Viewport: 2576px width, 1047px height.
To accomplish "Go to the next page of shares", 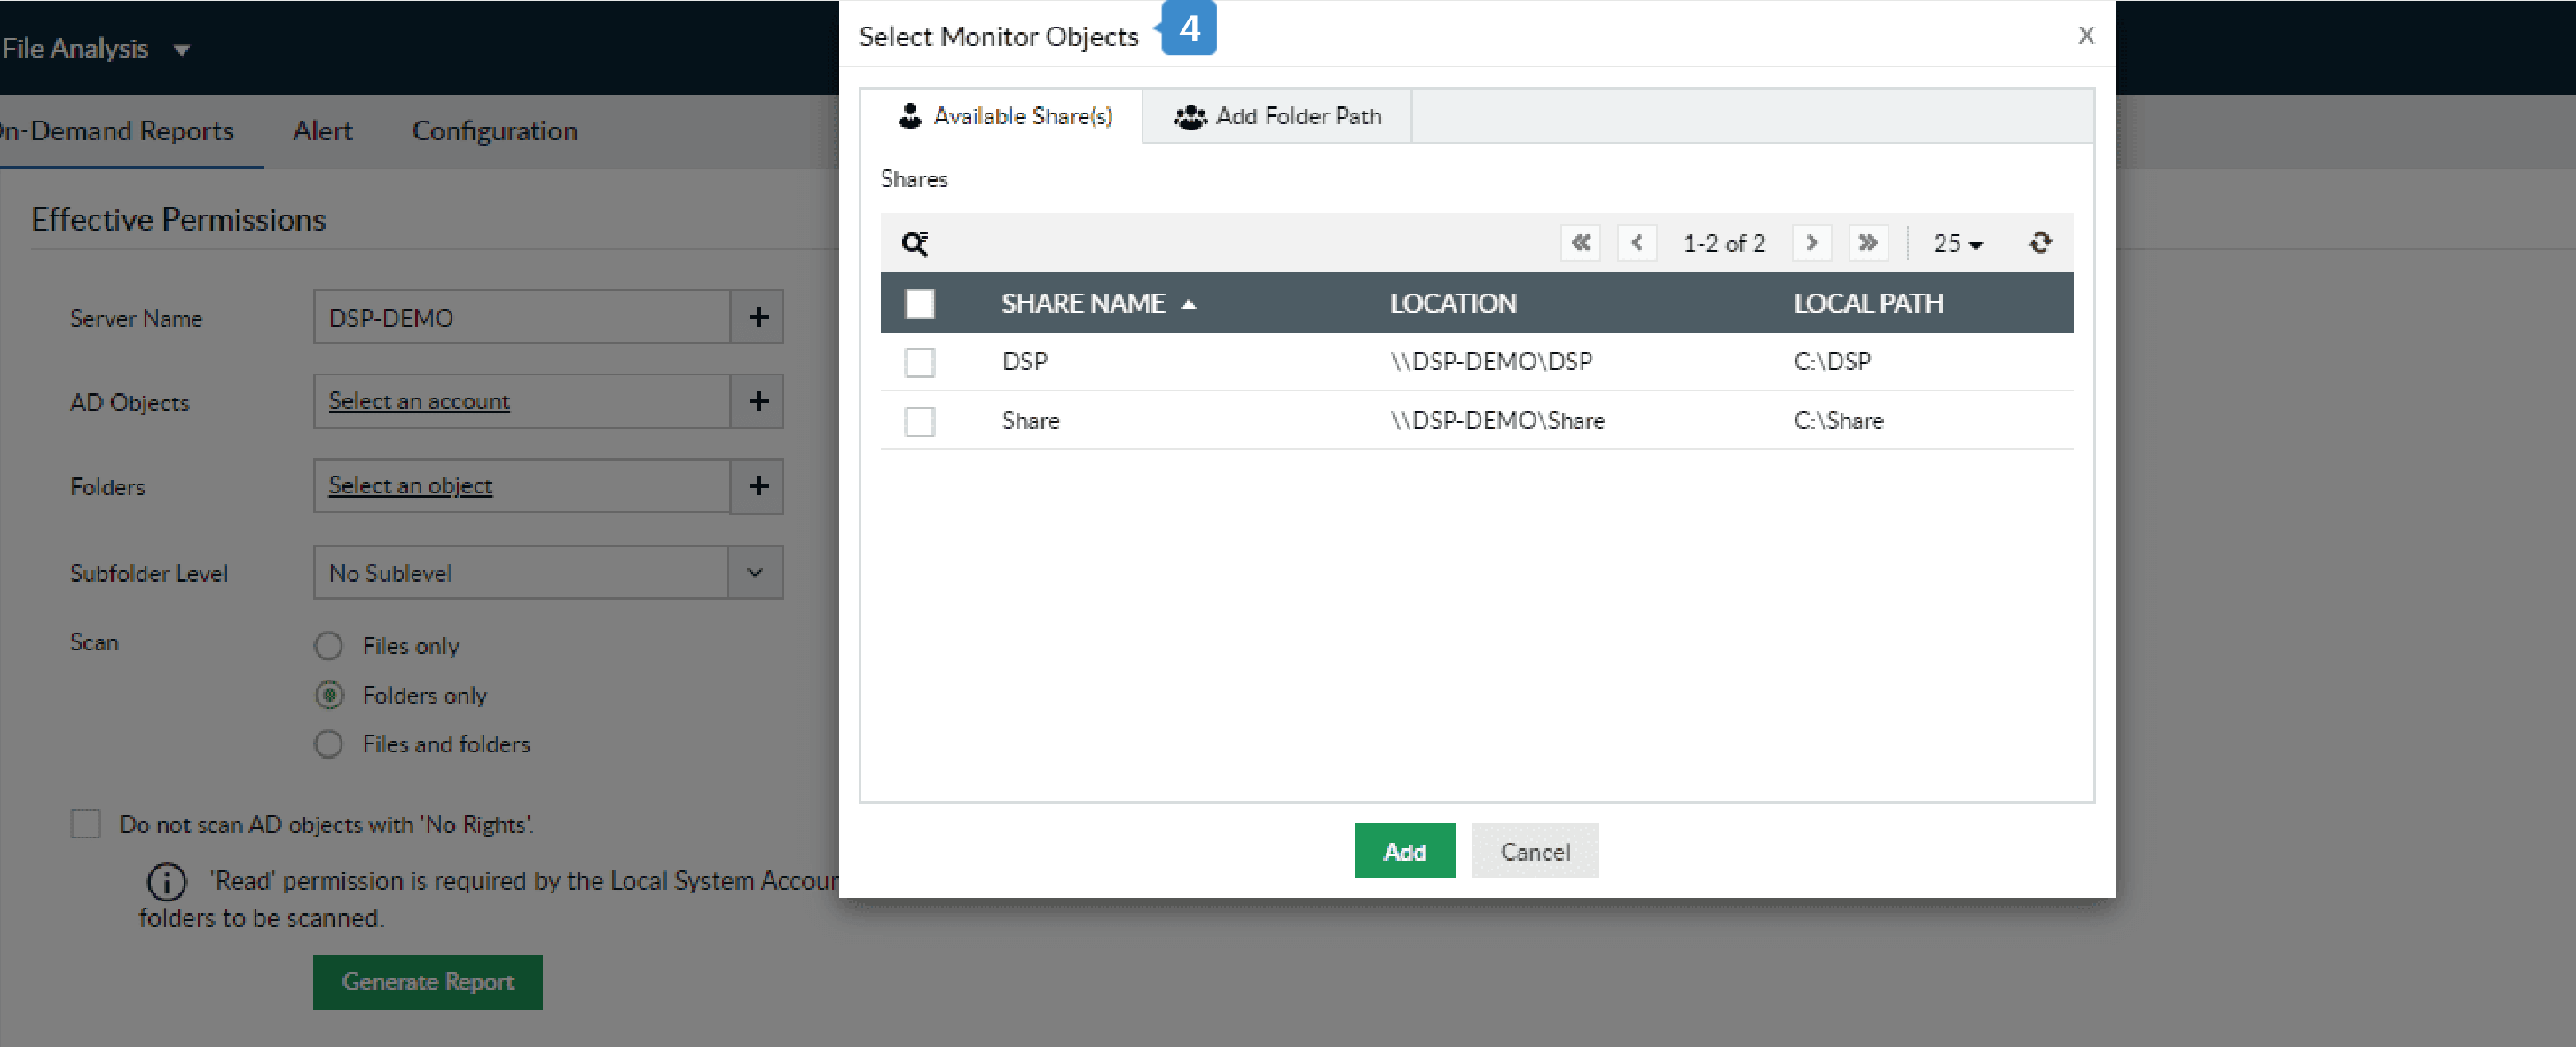I will pos(1810,243).
